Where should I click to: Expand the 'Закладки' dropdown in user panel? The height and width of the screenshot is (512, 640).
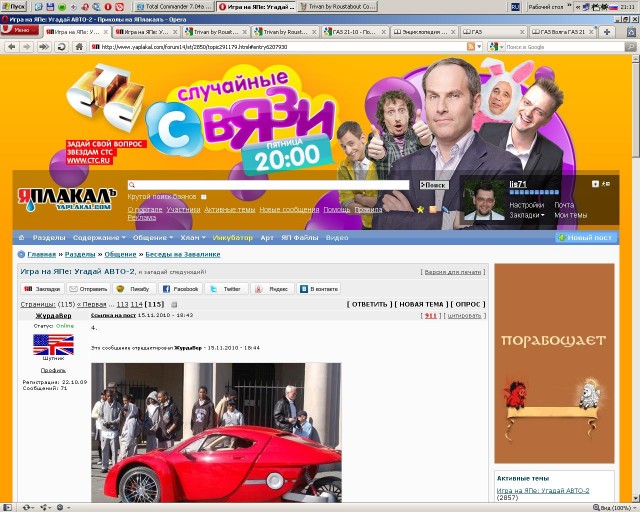527,215
